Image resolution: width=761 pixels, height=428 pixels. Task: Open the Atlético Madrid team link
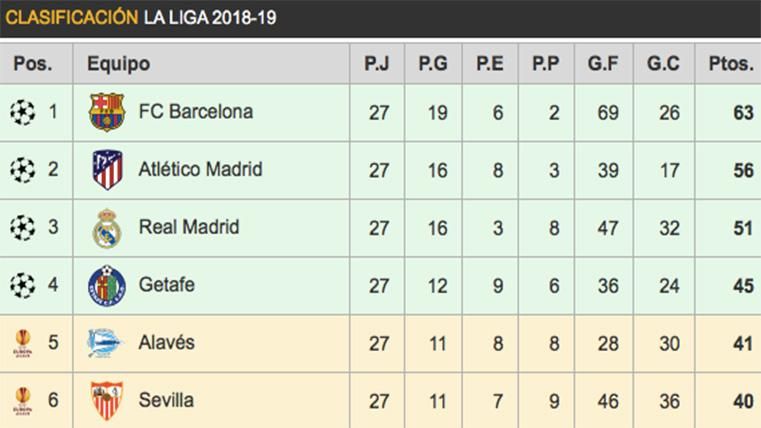click(x=200, y=170)
